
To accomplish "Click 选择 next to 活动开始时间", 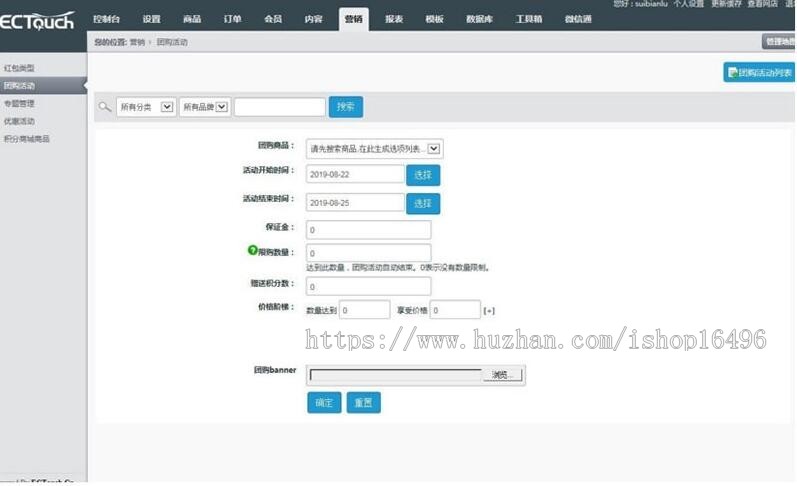I will pyautogui.click(x=423, y=175).
